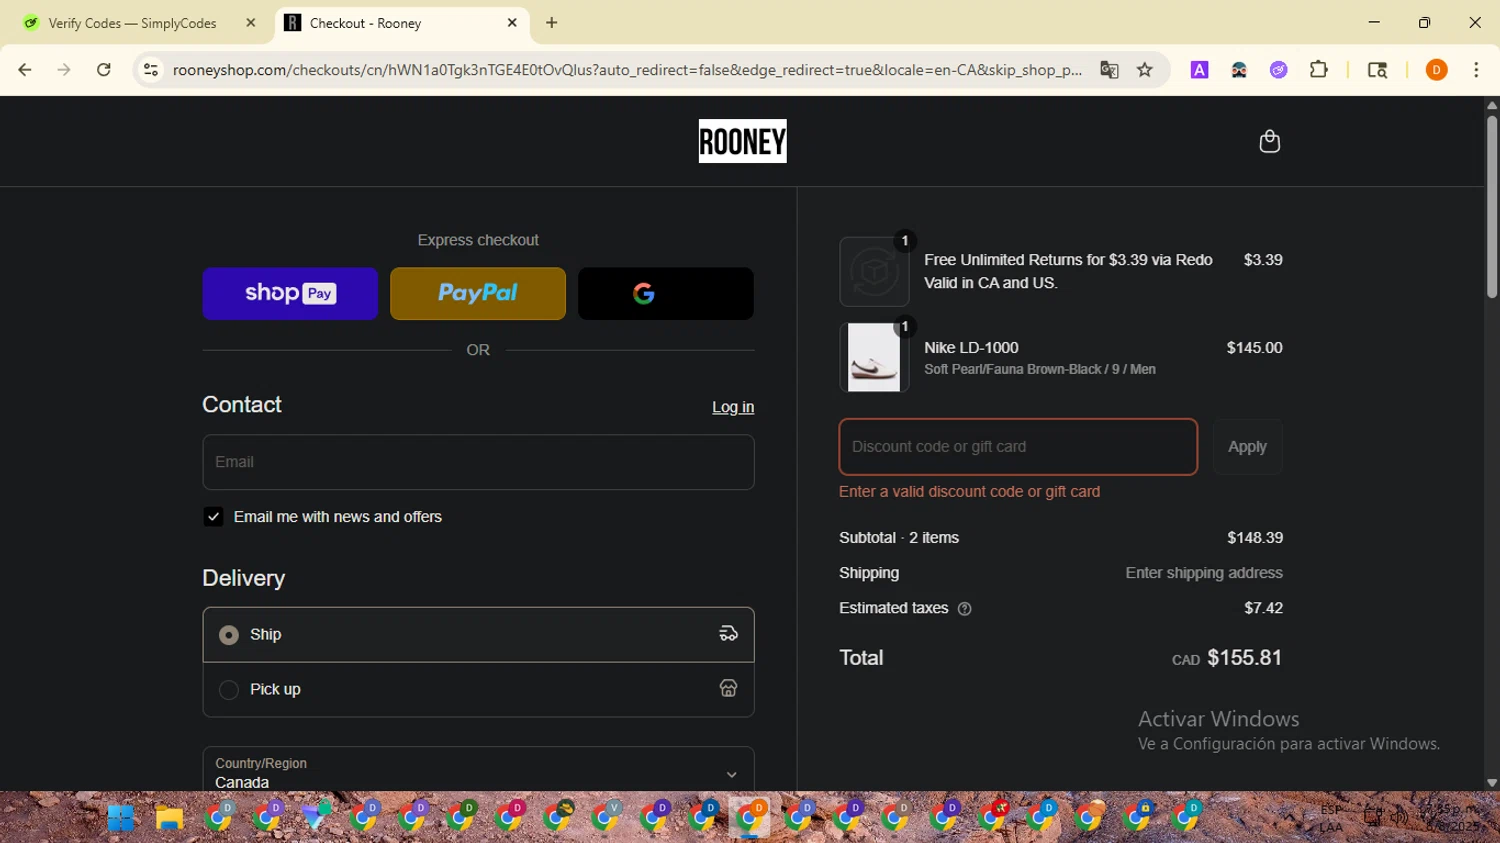Click the rooneyshop.com address bar URL
This screenshot has width=1500, height=843.
(627, 70)
